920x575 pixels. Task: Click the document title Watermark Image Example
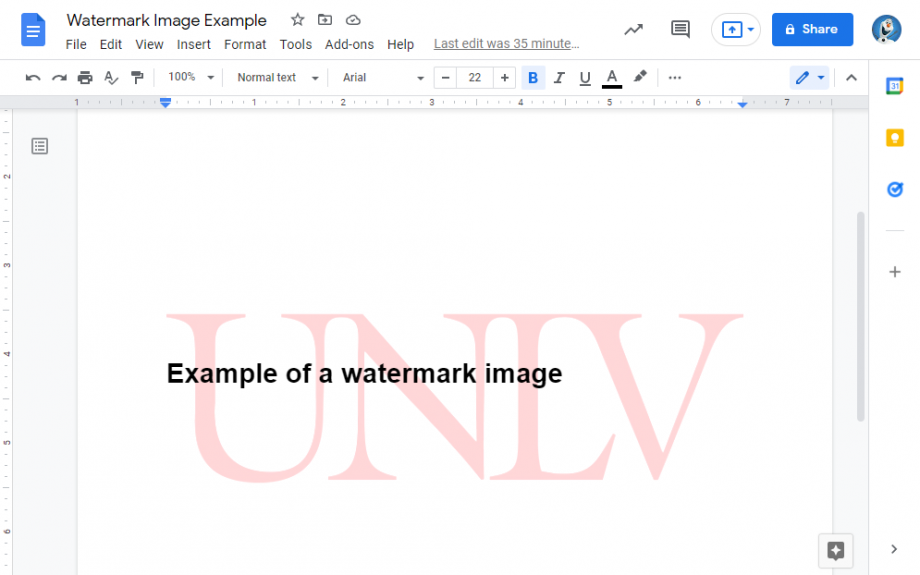(167, 21)
